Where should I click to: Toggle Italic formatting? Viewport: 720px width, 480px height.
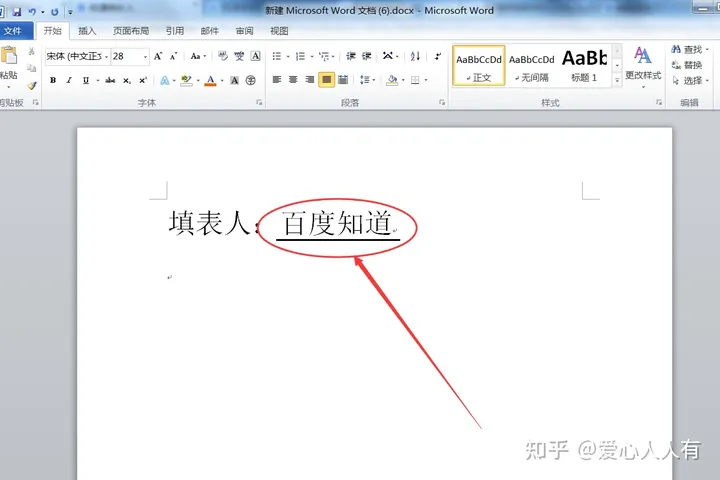pyautogui.click(x=69, y=80)
